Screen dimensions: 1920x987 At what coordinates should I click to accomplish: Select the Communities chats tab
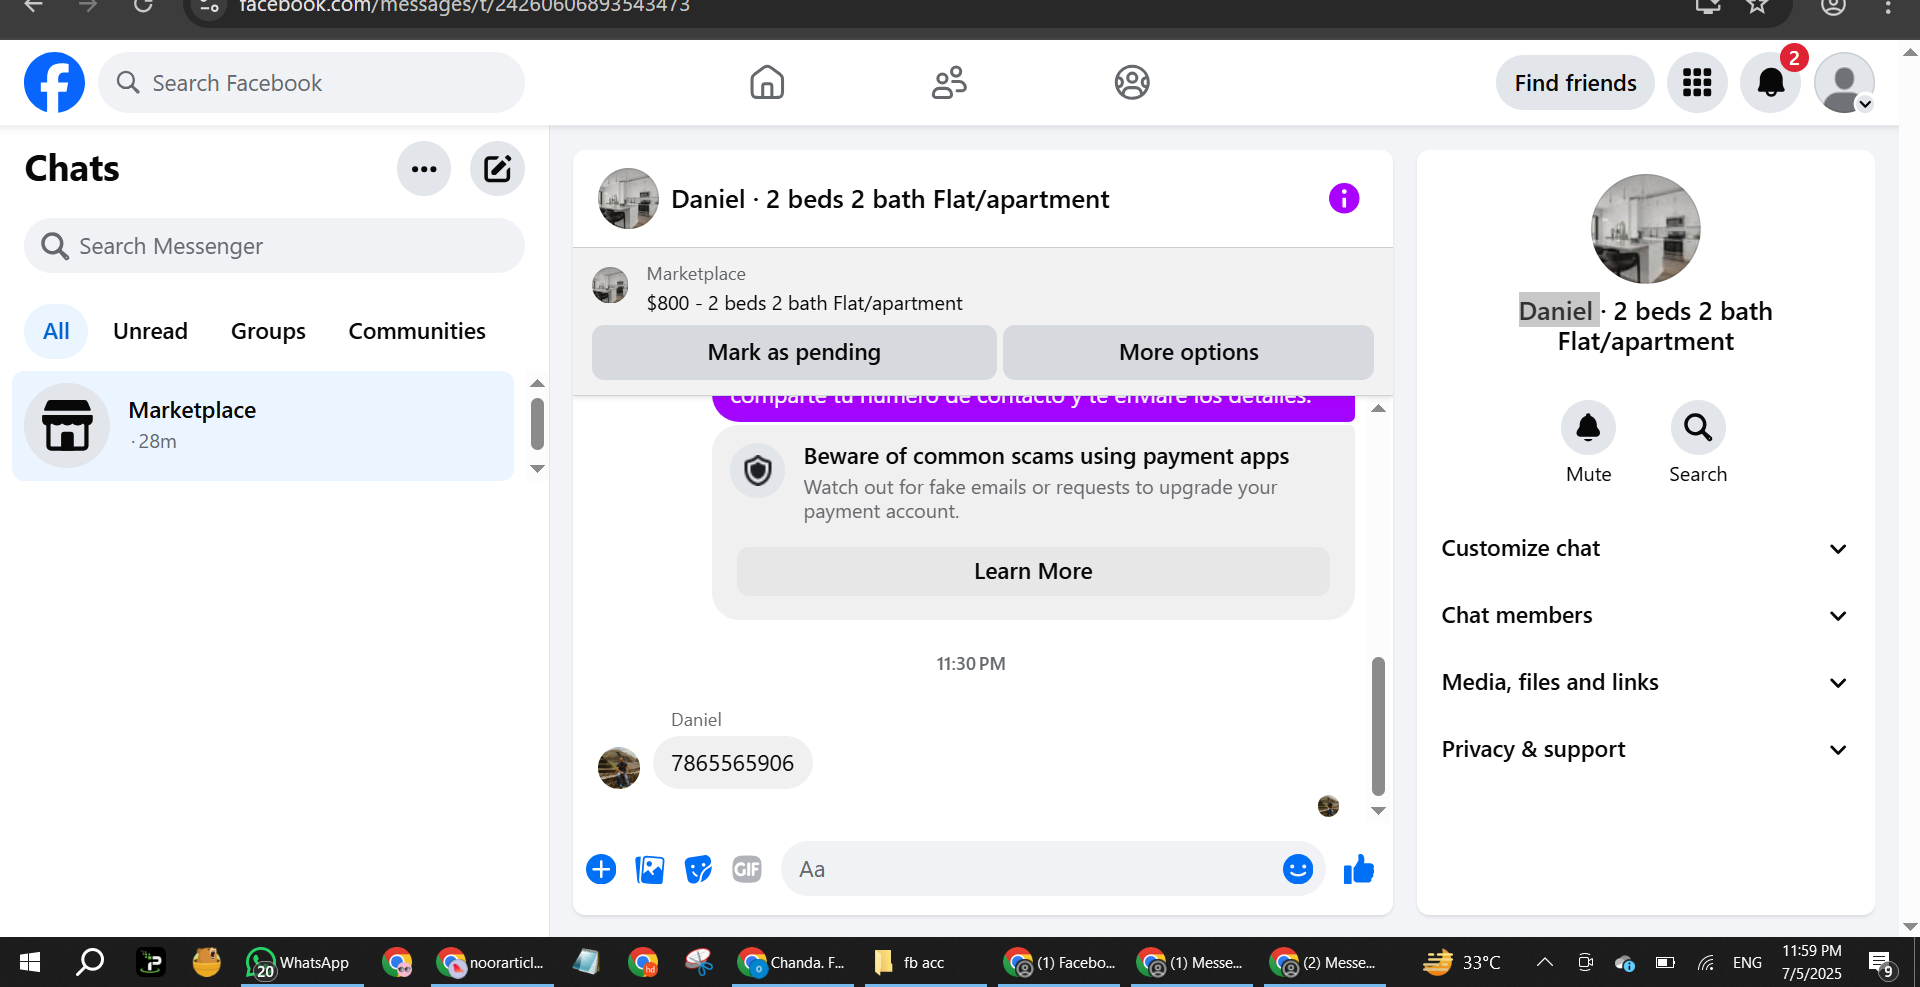coord(417,331)
